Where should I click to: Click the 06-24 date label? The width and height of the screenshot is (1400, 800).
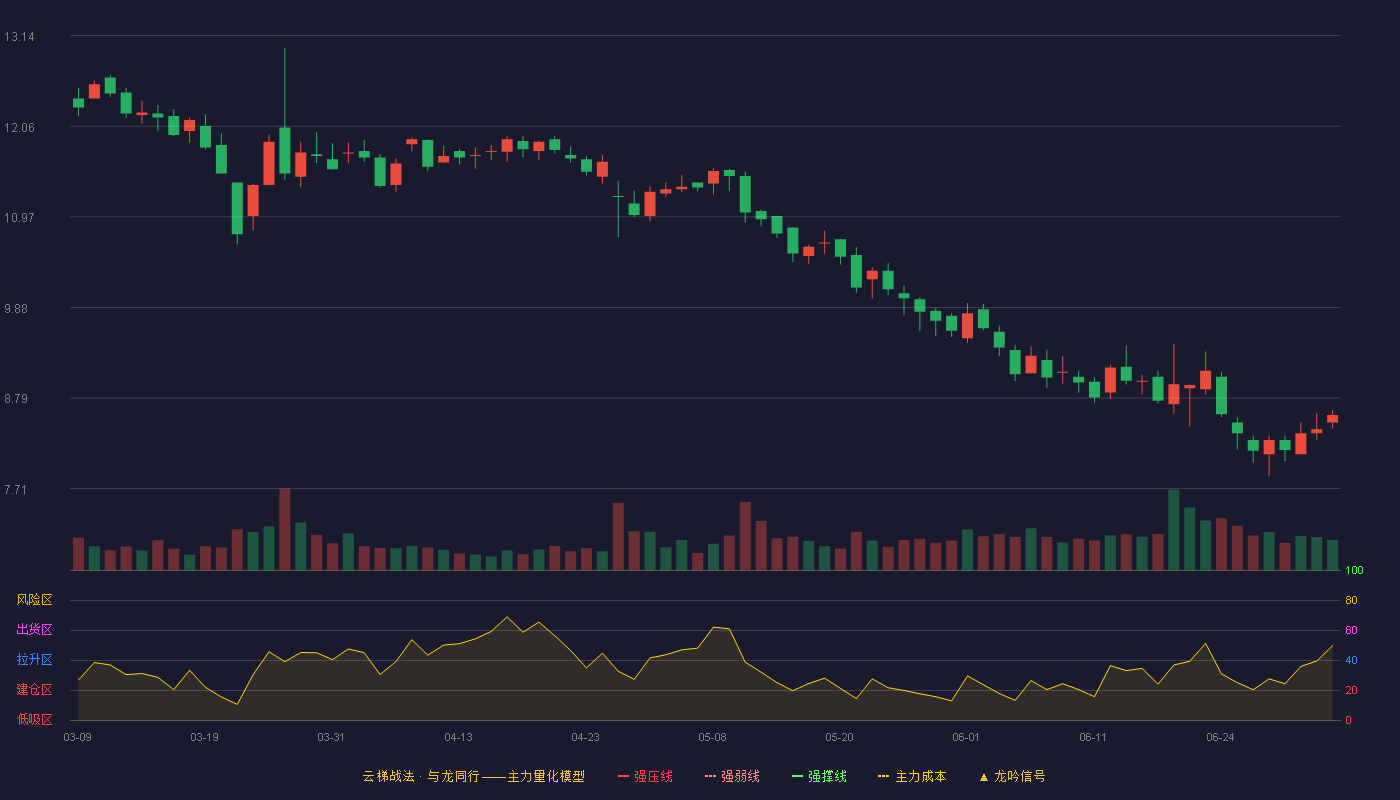coord(1220,737)
